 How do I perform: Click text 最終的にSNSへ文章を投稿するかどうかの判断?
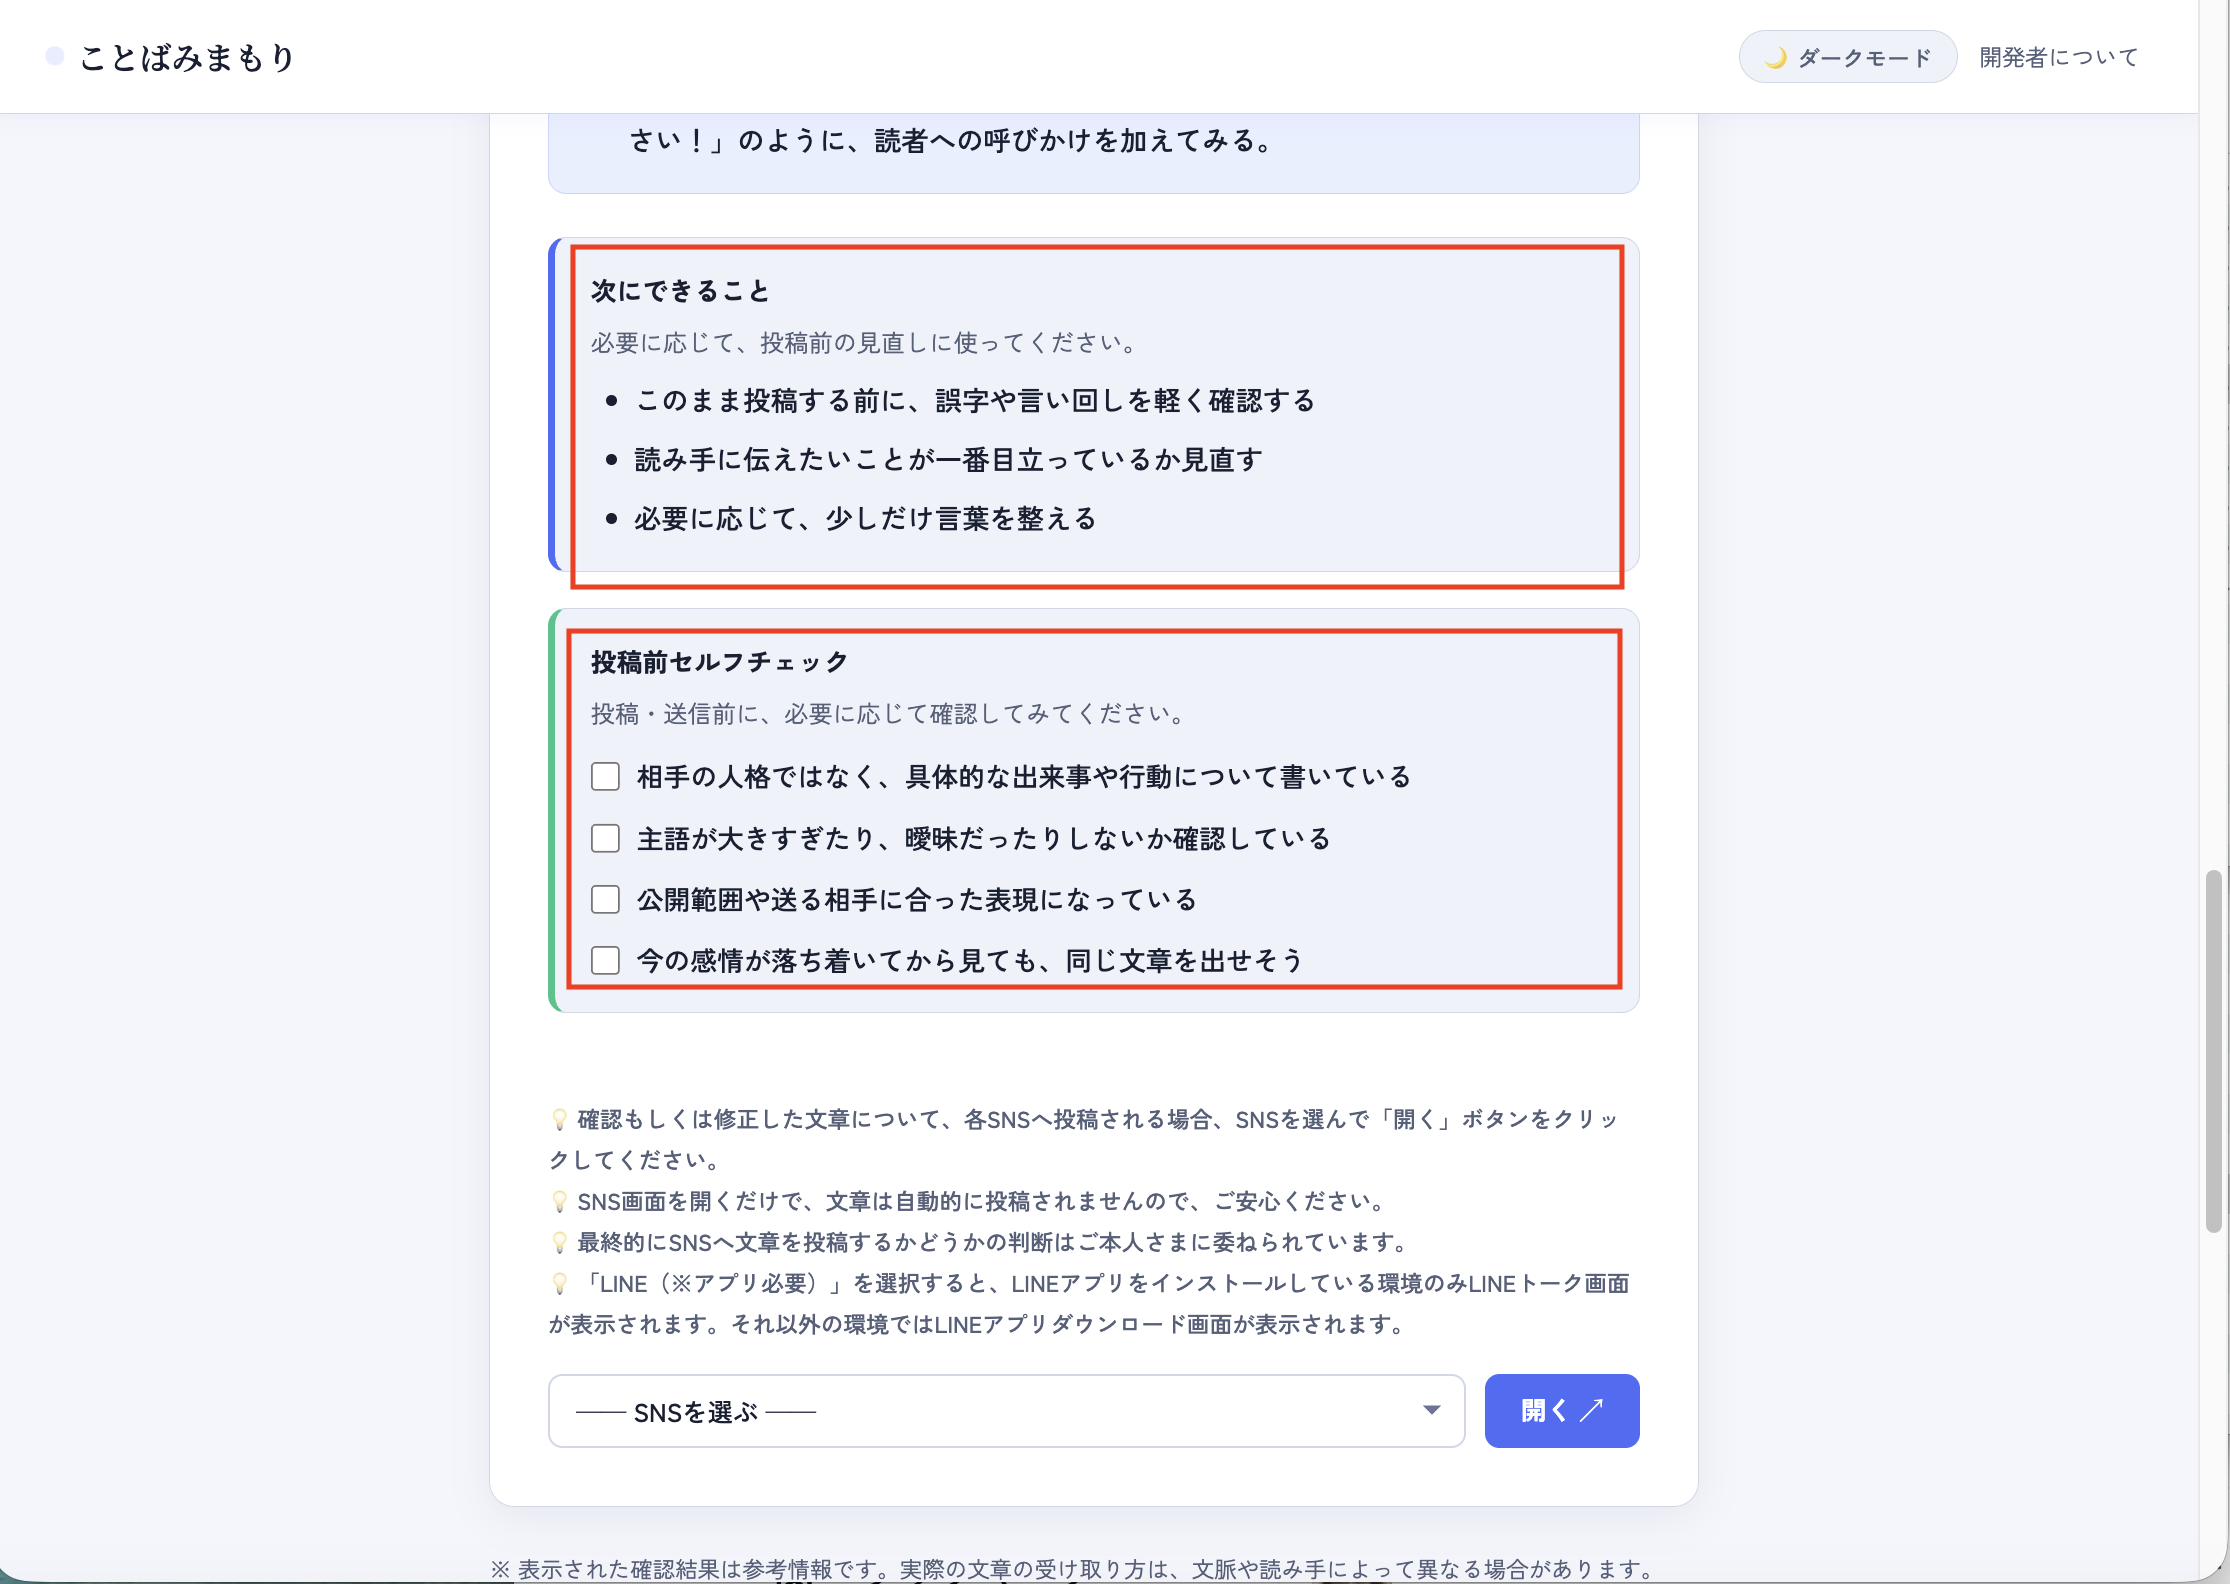(993, 1242)
